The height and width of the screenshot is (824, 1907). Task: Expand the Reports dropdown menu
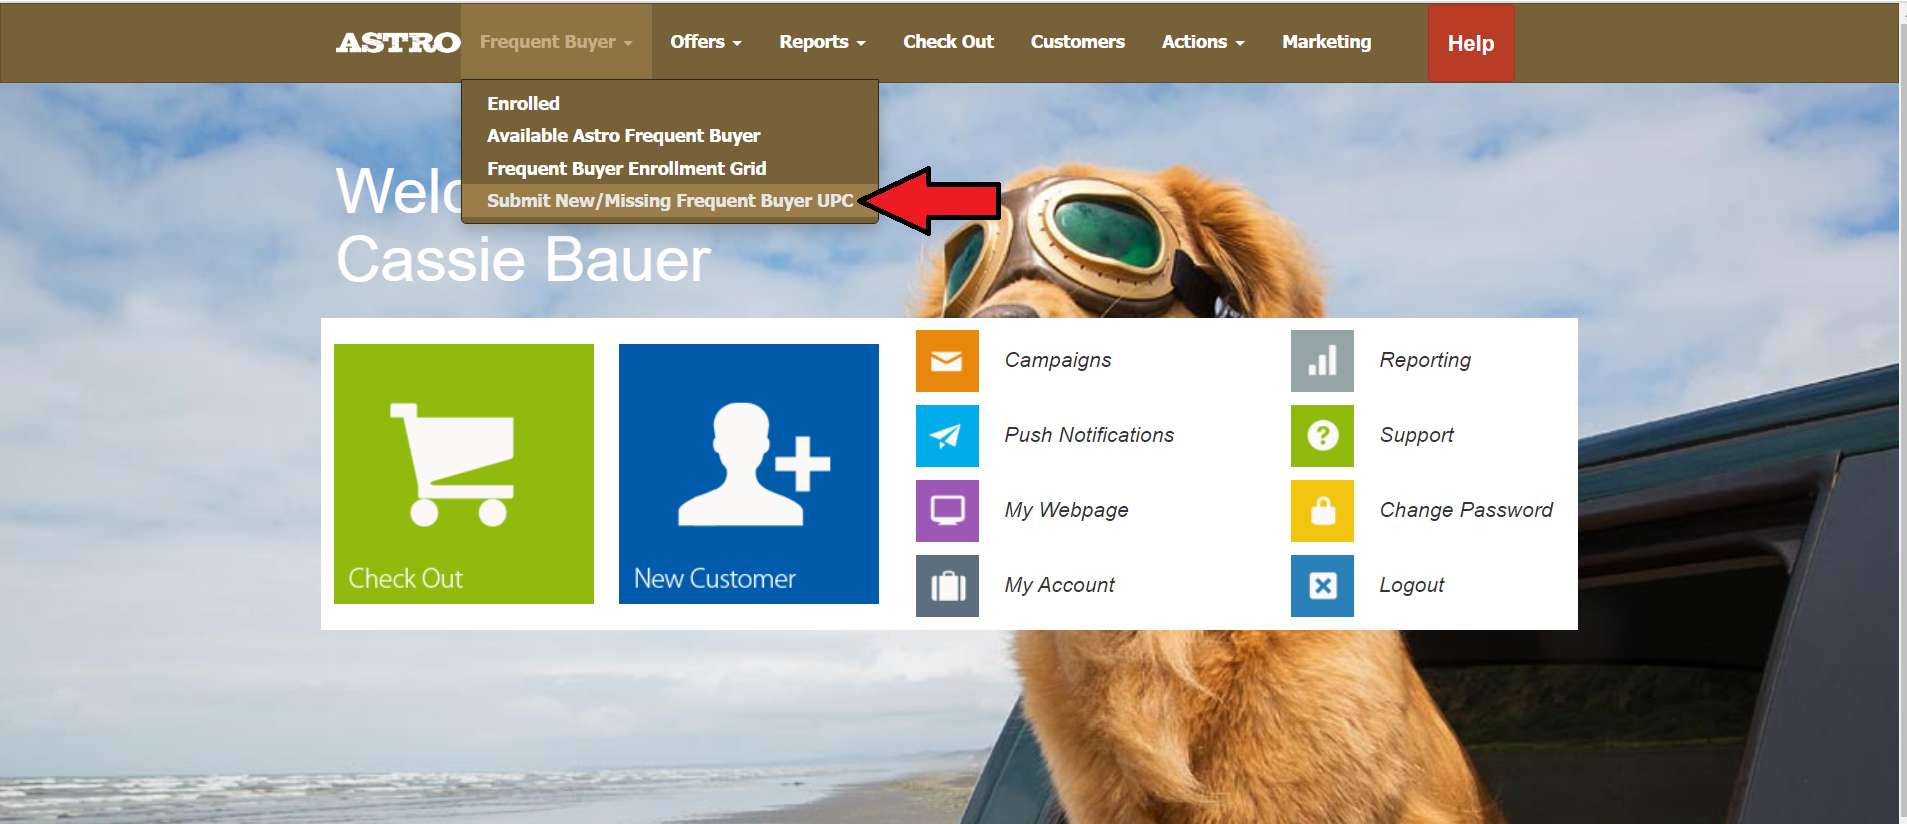click(x=822, y=42)
